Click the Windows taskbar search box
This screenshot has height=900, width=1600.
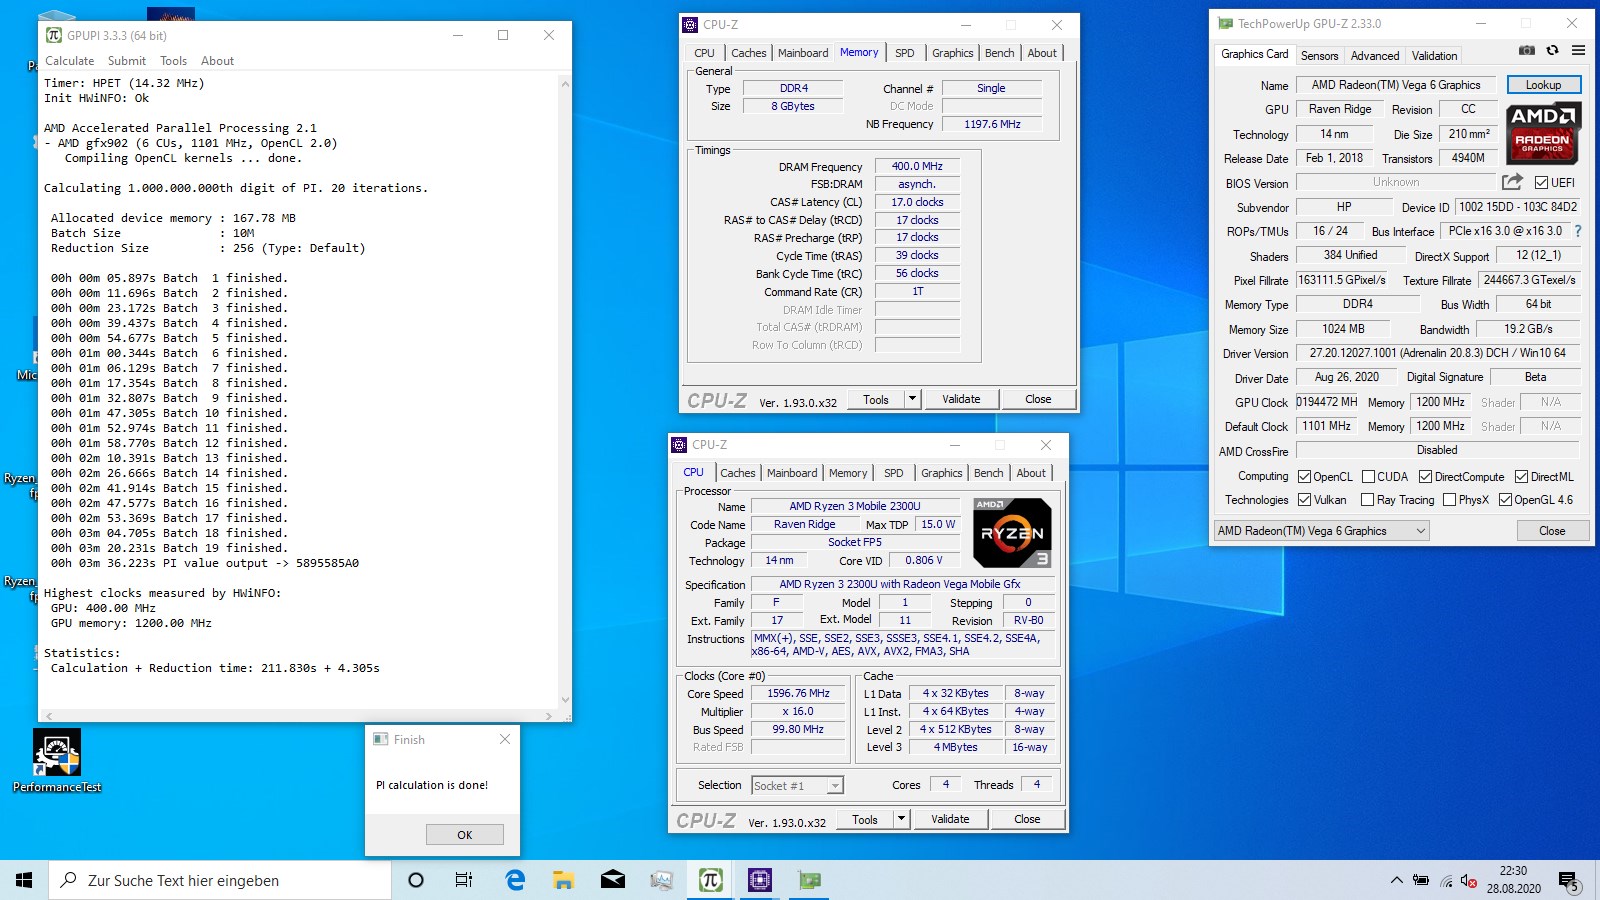click(x=220, y=880)
